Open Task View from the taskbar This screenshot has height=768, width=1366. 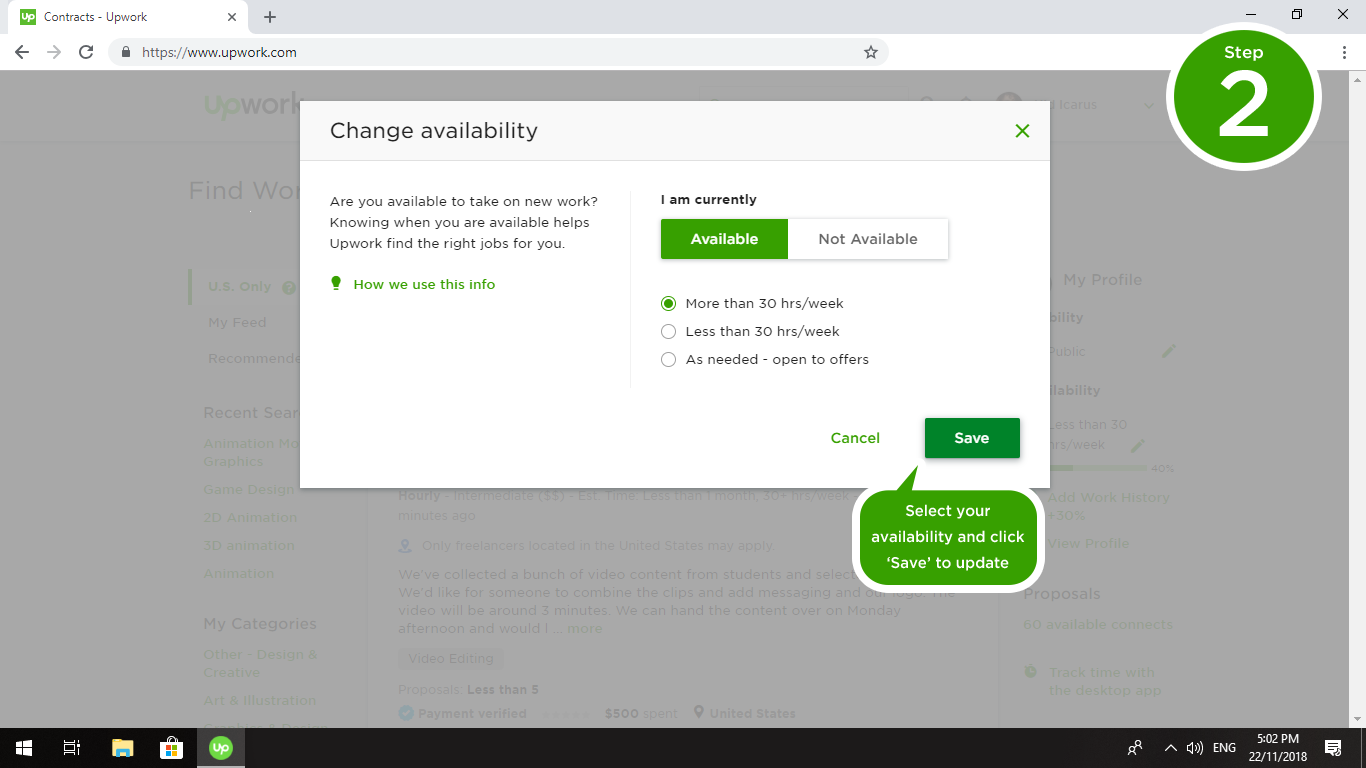click(x=72, y=748)
